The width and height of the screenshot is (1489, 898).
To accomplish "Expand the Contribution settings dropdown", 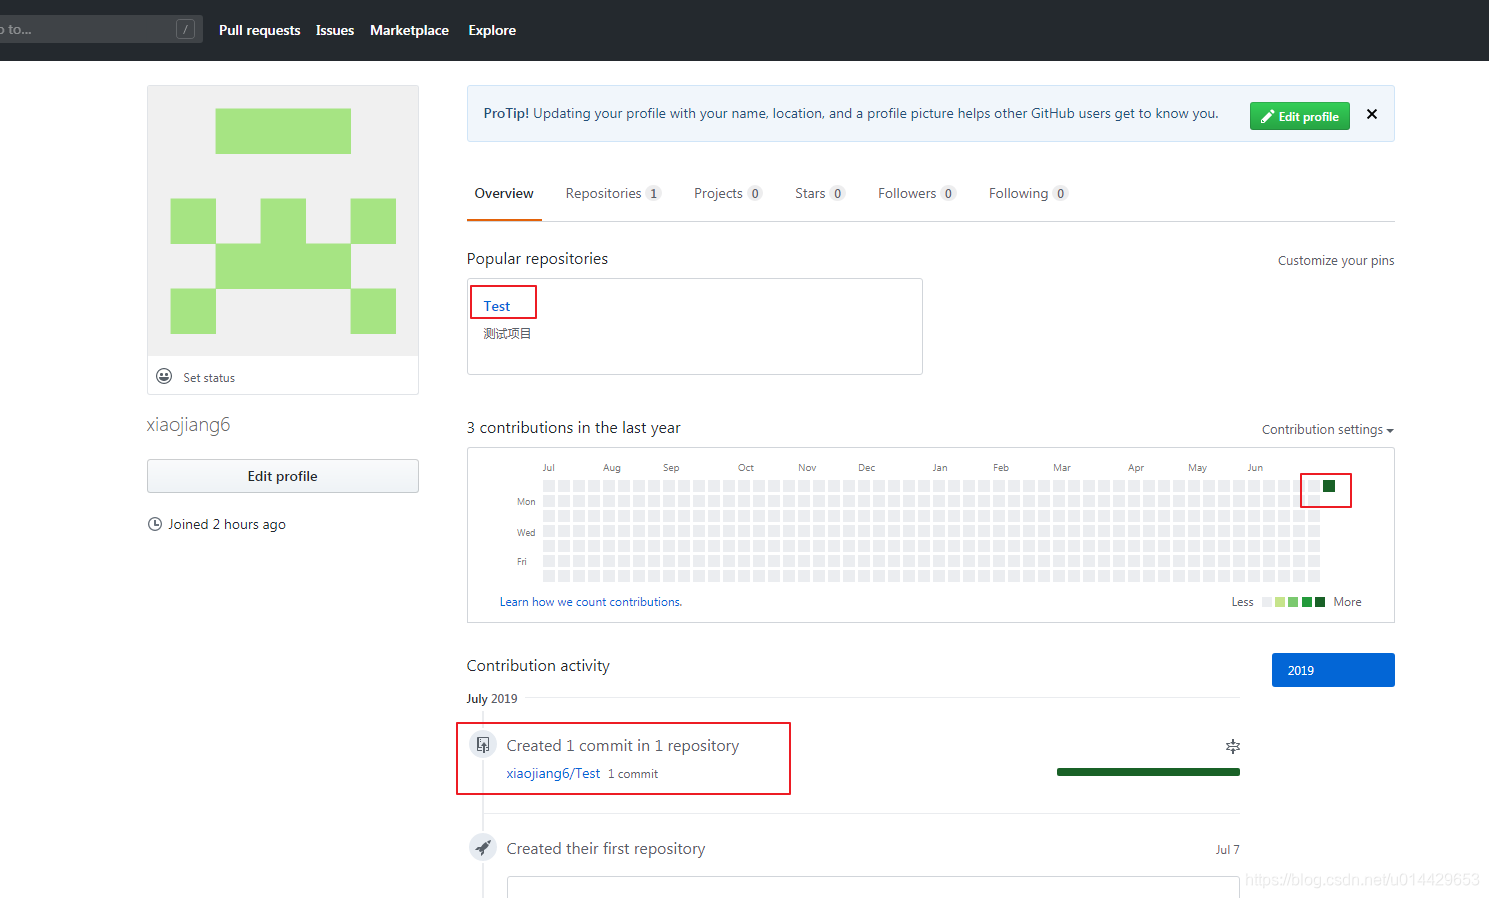I will 1327,430.
